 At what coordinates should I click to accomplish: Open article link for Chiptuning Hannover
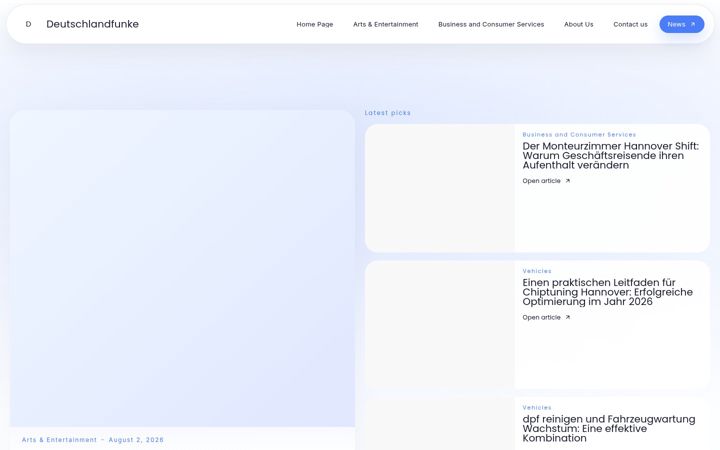click(x=541, y=317)
